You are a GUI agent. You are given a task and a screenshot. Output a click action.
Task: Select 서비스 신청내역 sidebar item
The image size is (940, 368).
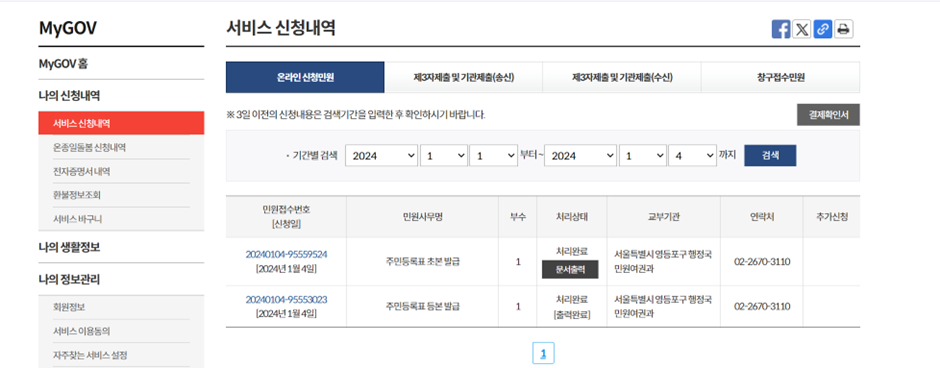coord(121,123)
